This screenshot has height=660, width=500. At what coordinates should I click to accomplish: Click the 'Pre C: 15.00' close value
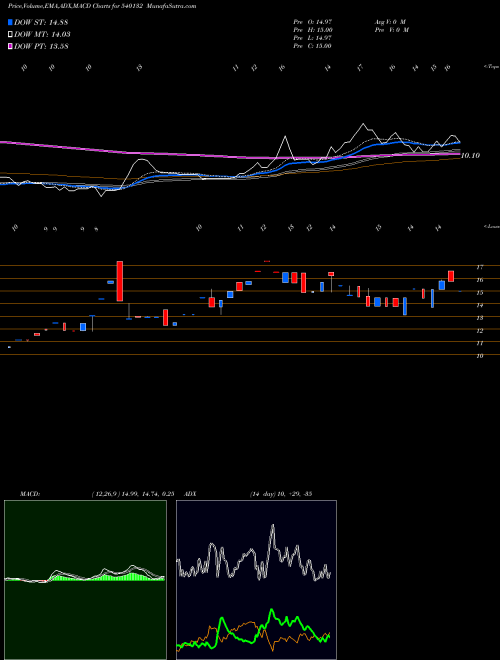tap(312, 46)
